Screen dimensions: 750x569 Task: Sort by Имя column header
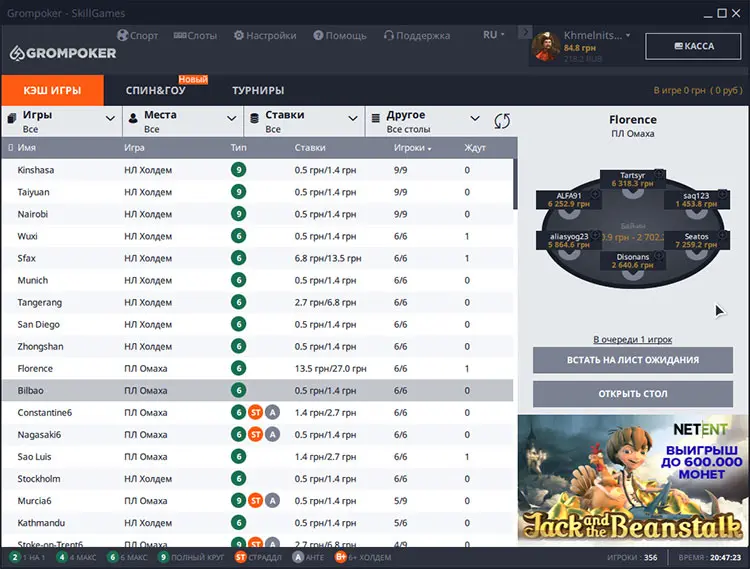point(26,148)
